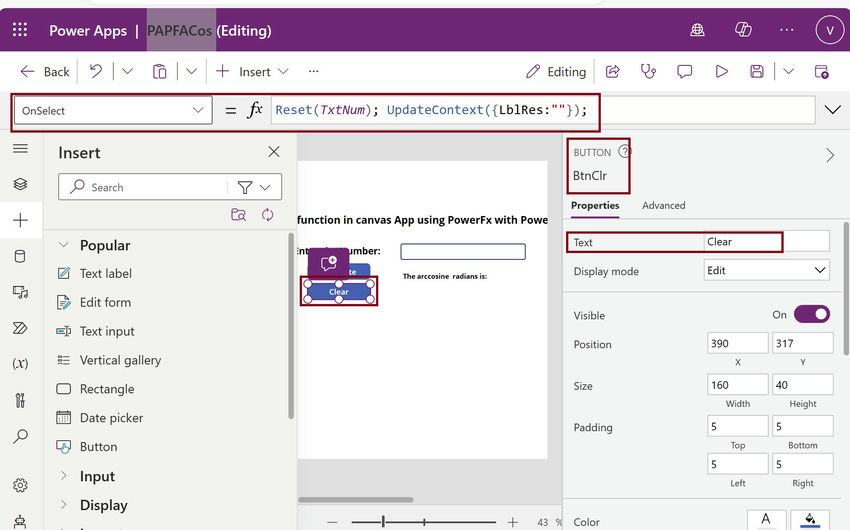The image size is (850, 530).
Task: Switch to the Advanced tab
Action: click(x=664, y=205)
